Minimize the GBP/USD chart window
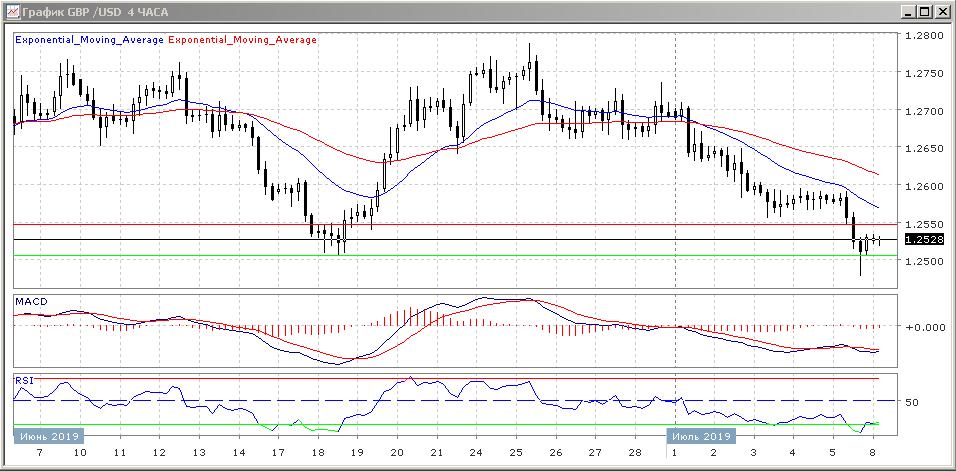Viewport: 956px width, 472px height. [x=907, y=11]
